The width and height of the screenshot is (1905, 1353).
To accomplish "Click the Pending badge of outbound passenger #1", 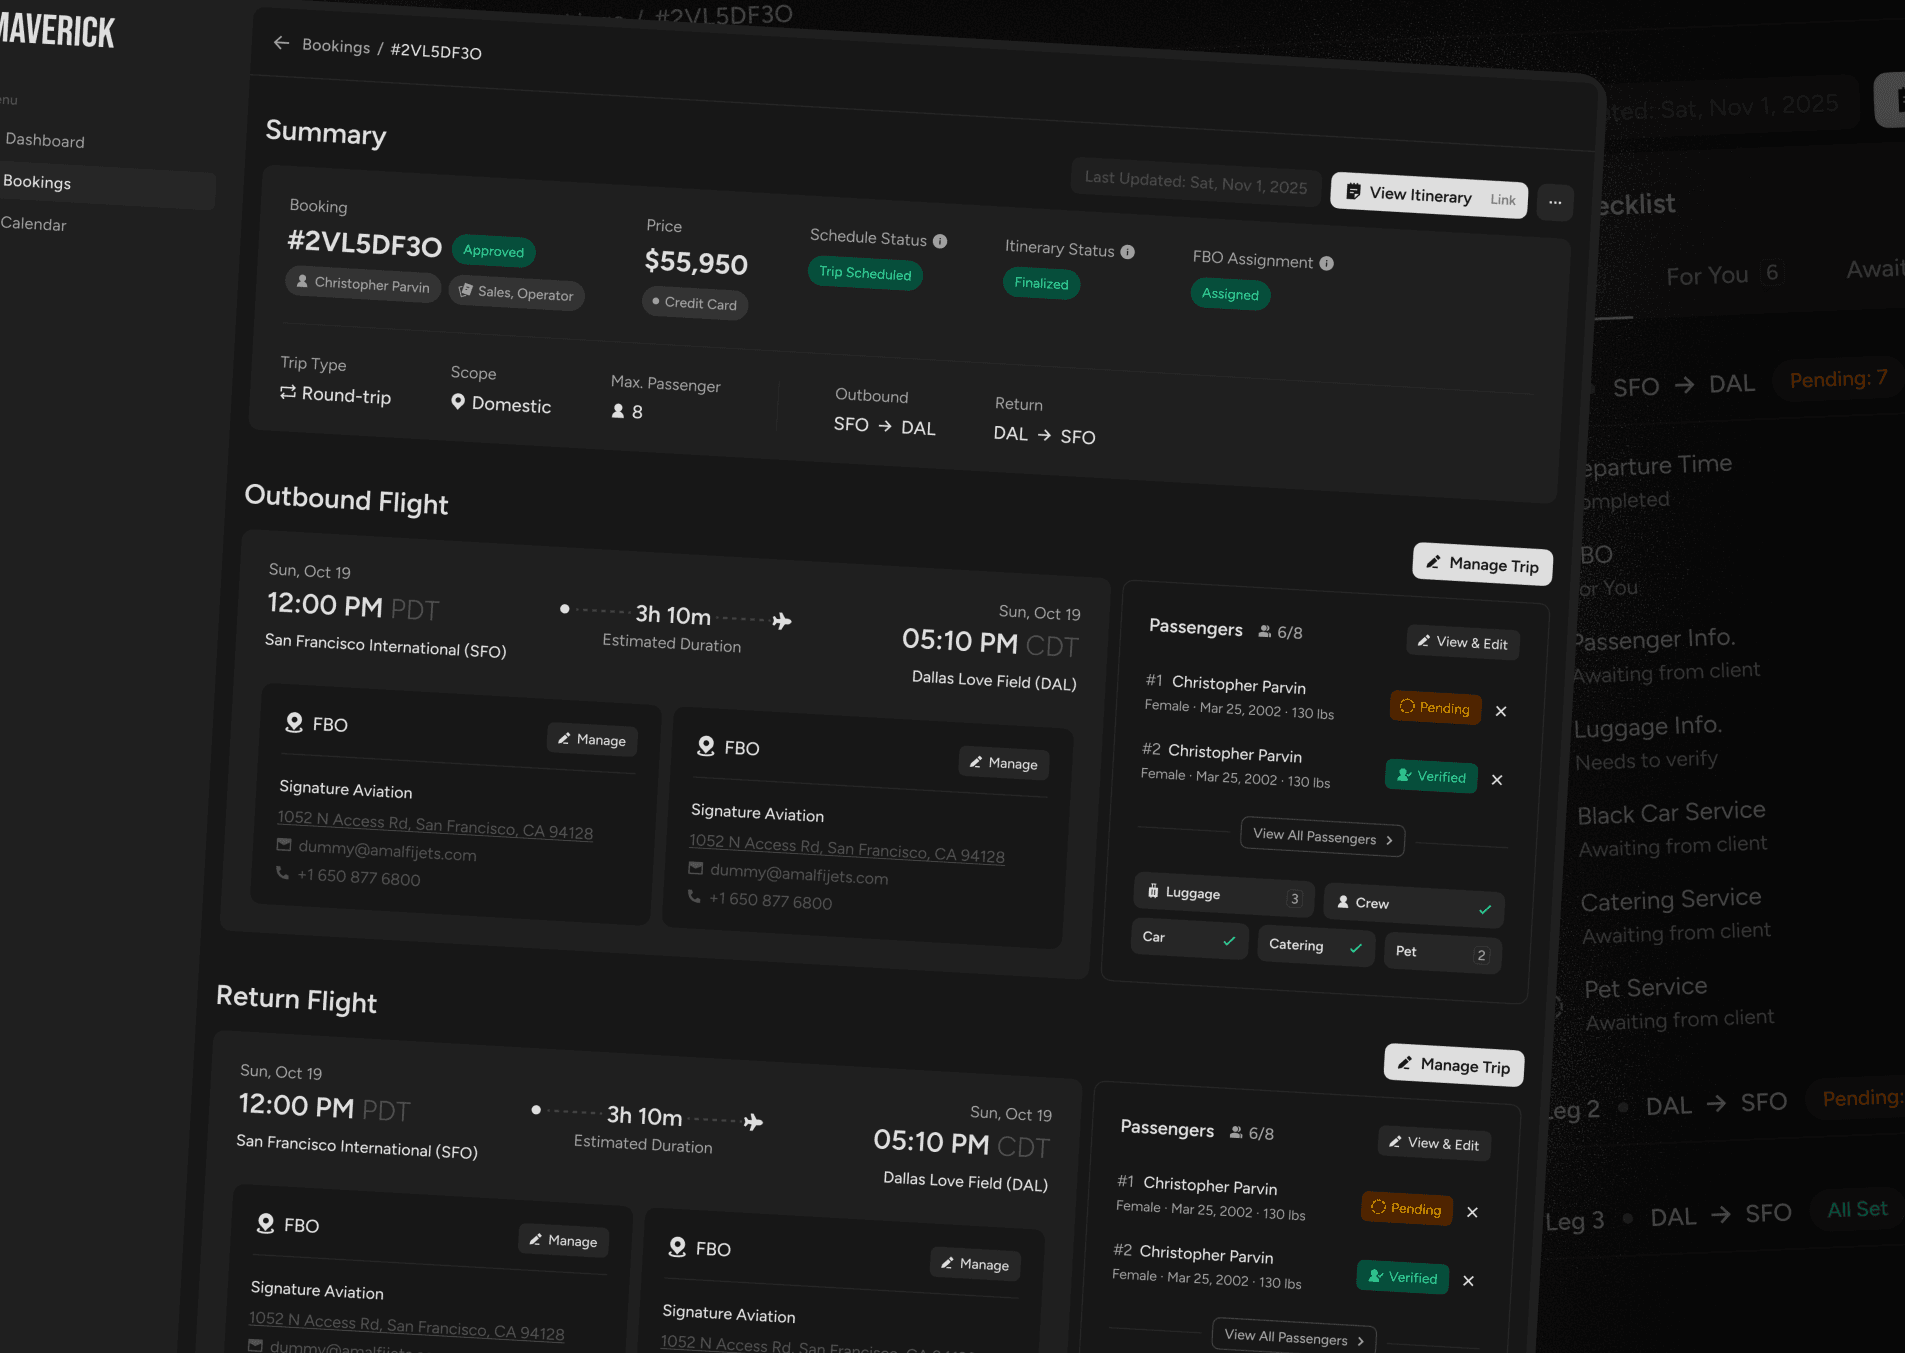I will point(1435,707).
